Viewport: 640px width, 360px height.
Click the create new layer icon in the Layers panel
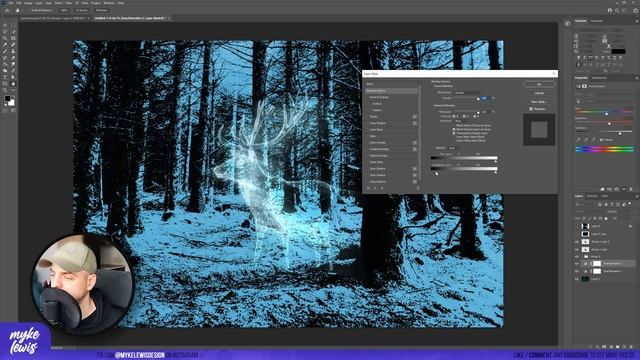point(624,347)
